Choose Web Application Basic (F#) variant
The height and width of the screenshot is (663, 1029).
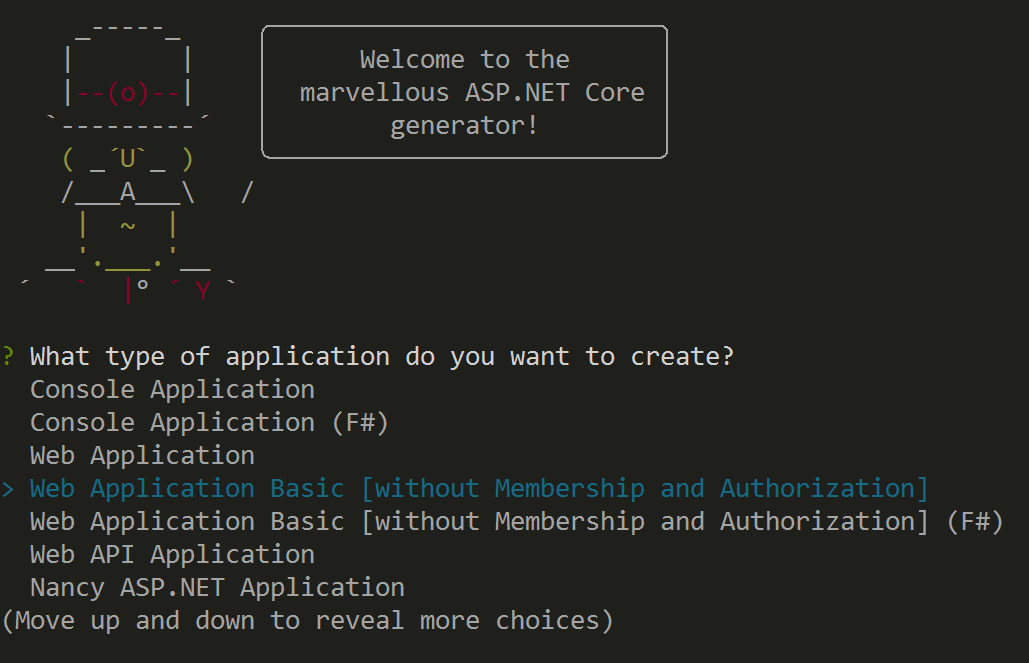tap(516, 522)
